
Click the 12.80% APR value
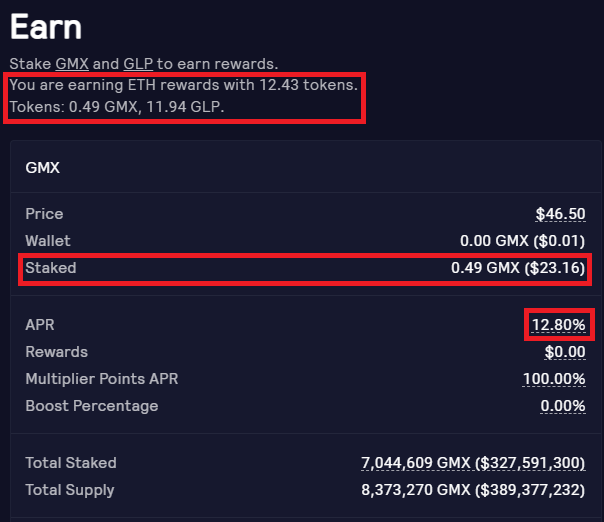point(559,325)
